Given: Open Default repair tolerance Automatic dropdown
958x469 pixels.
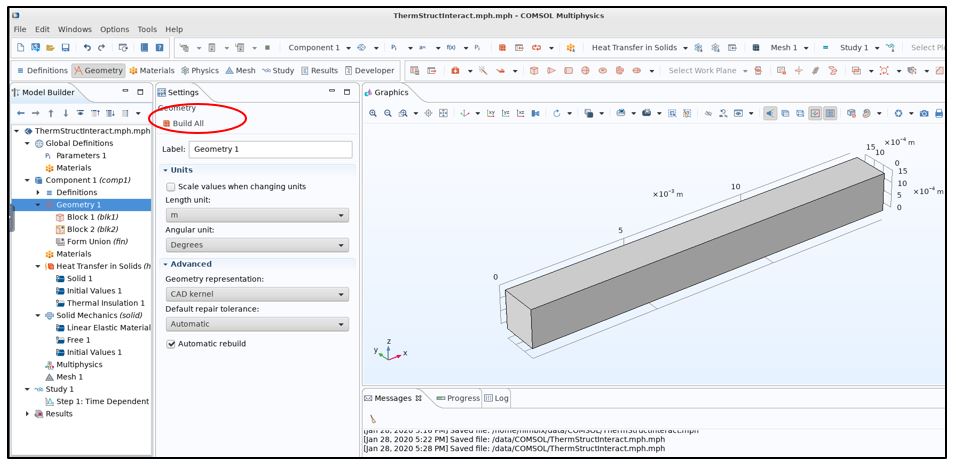Looking at the screenshot, I should pos(257,324).
